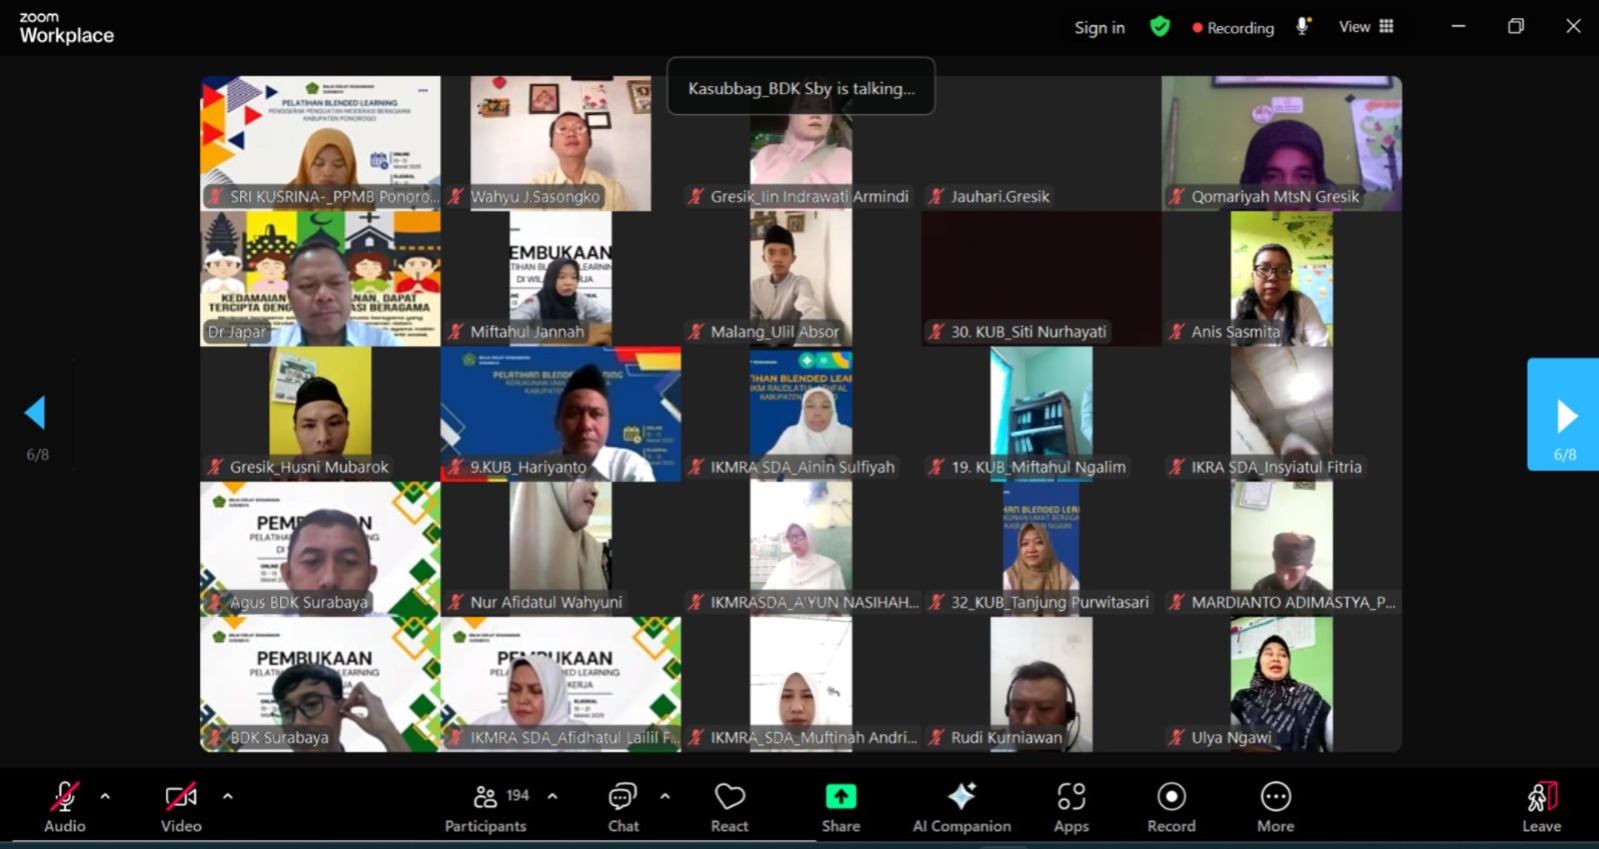Screen dimensions: 1599x849
Task: Expand the Participants options caret
Action: tap(552, 797)
